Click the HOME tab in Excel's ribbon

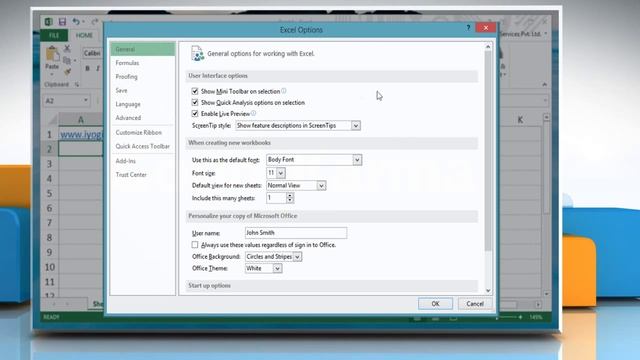[84, 36]
